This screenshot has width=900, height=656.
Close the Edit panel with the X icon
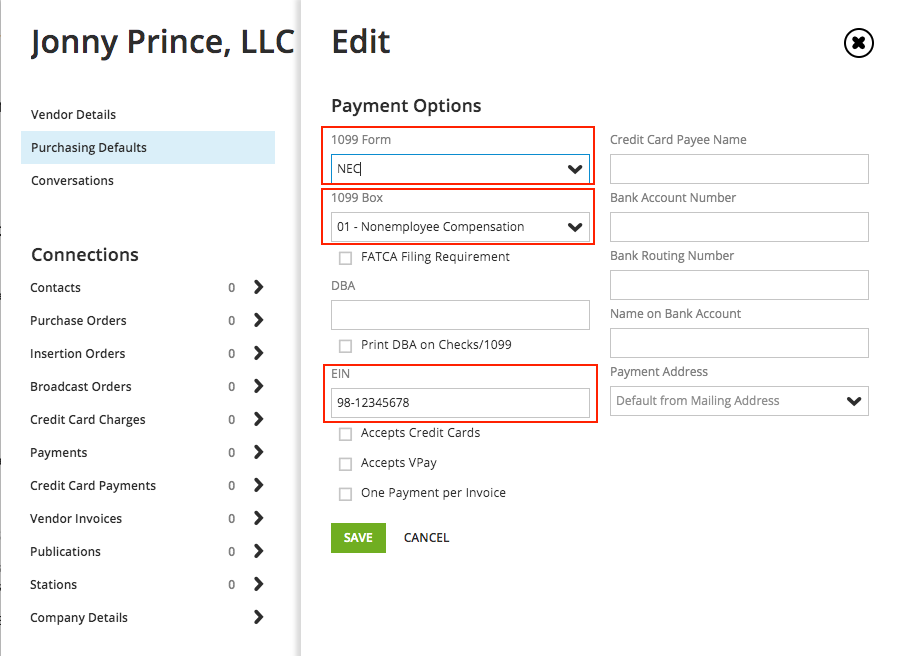pos(859,43)
